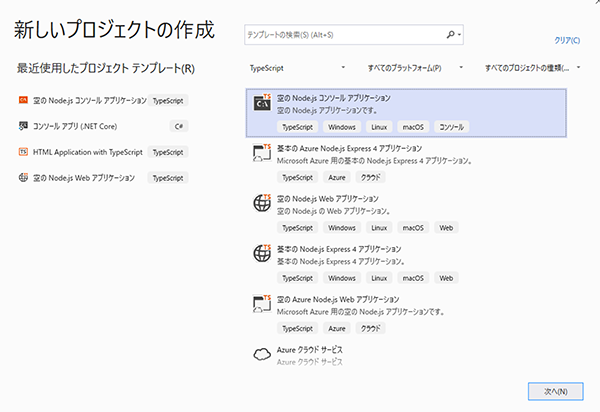Select 基本の Node.js Express 4 アプリケーション template title
Image resolution: width=600 pixels, height=412 pixels.
click(x=339, y=249)
